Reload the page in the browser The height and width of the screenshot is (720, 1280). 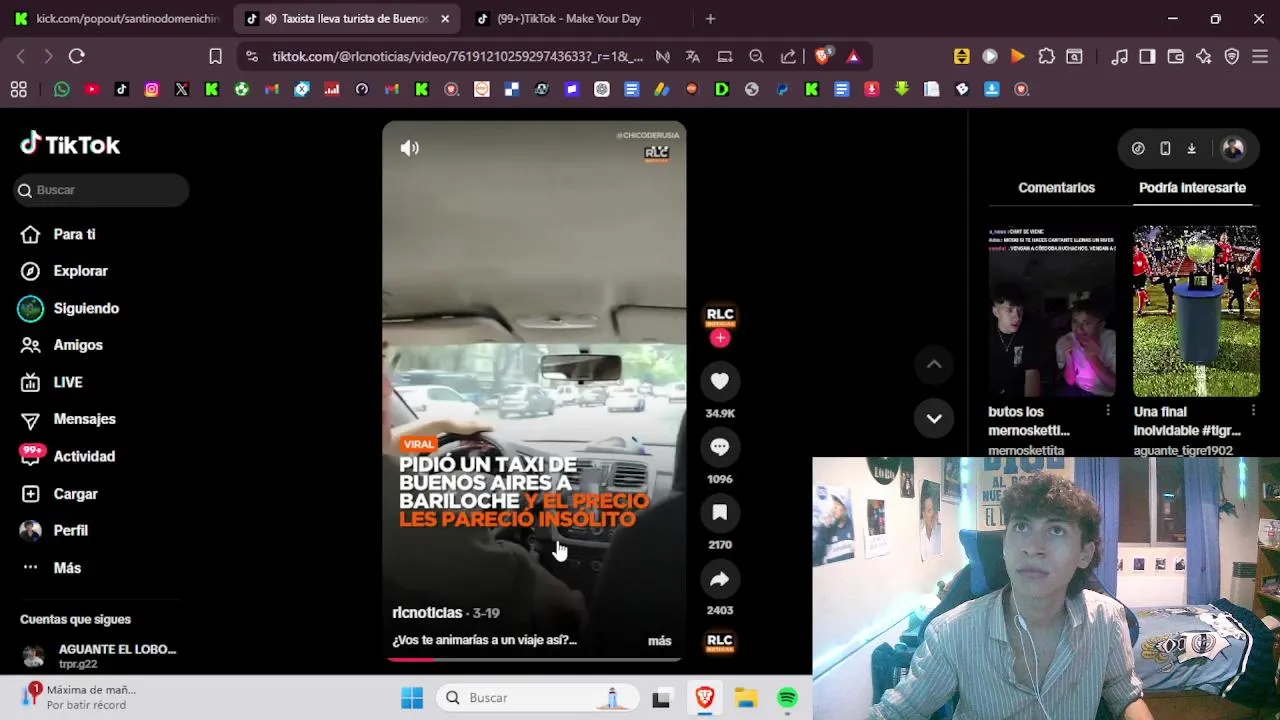77,57
